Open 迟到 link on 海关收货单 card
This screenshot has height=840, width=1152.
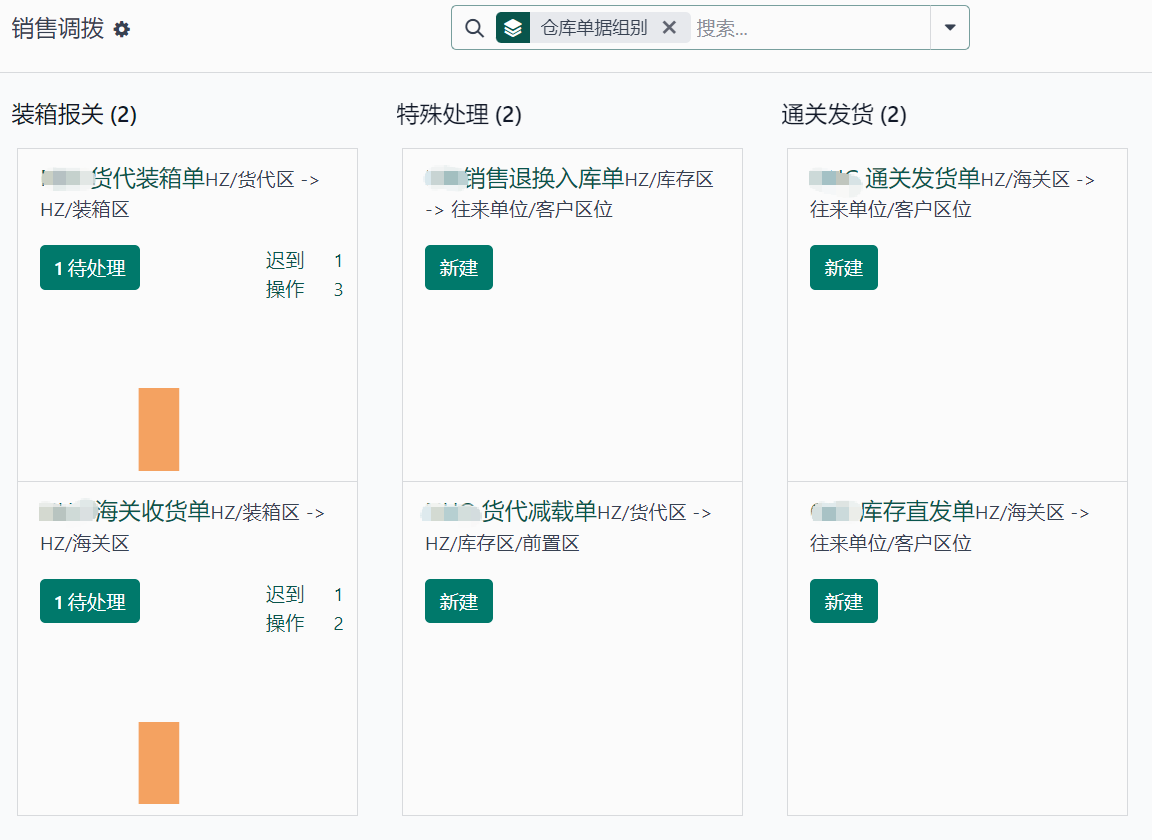click(x=285, y=594)
